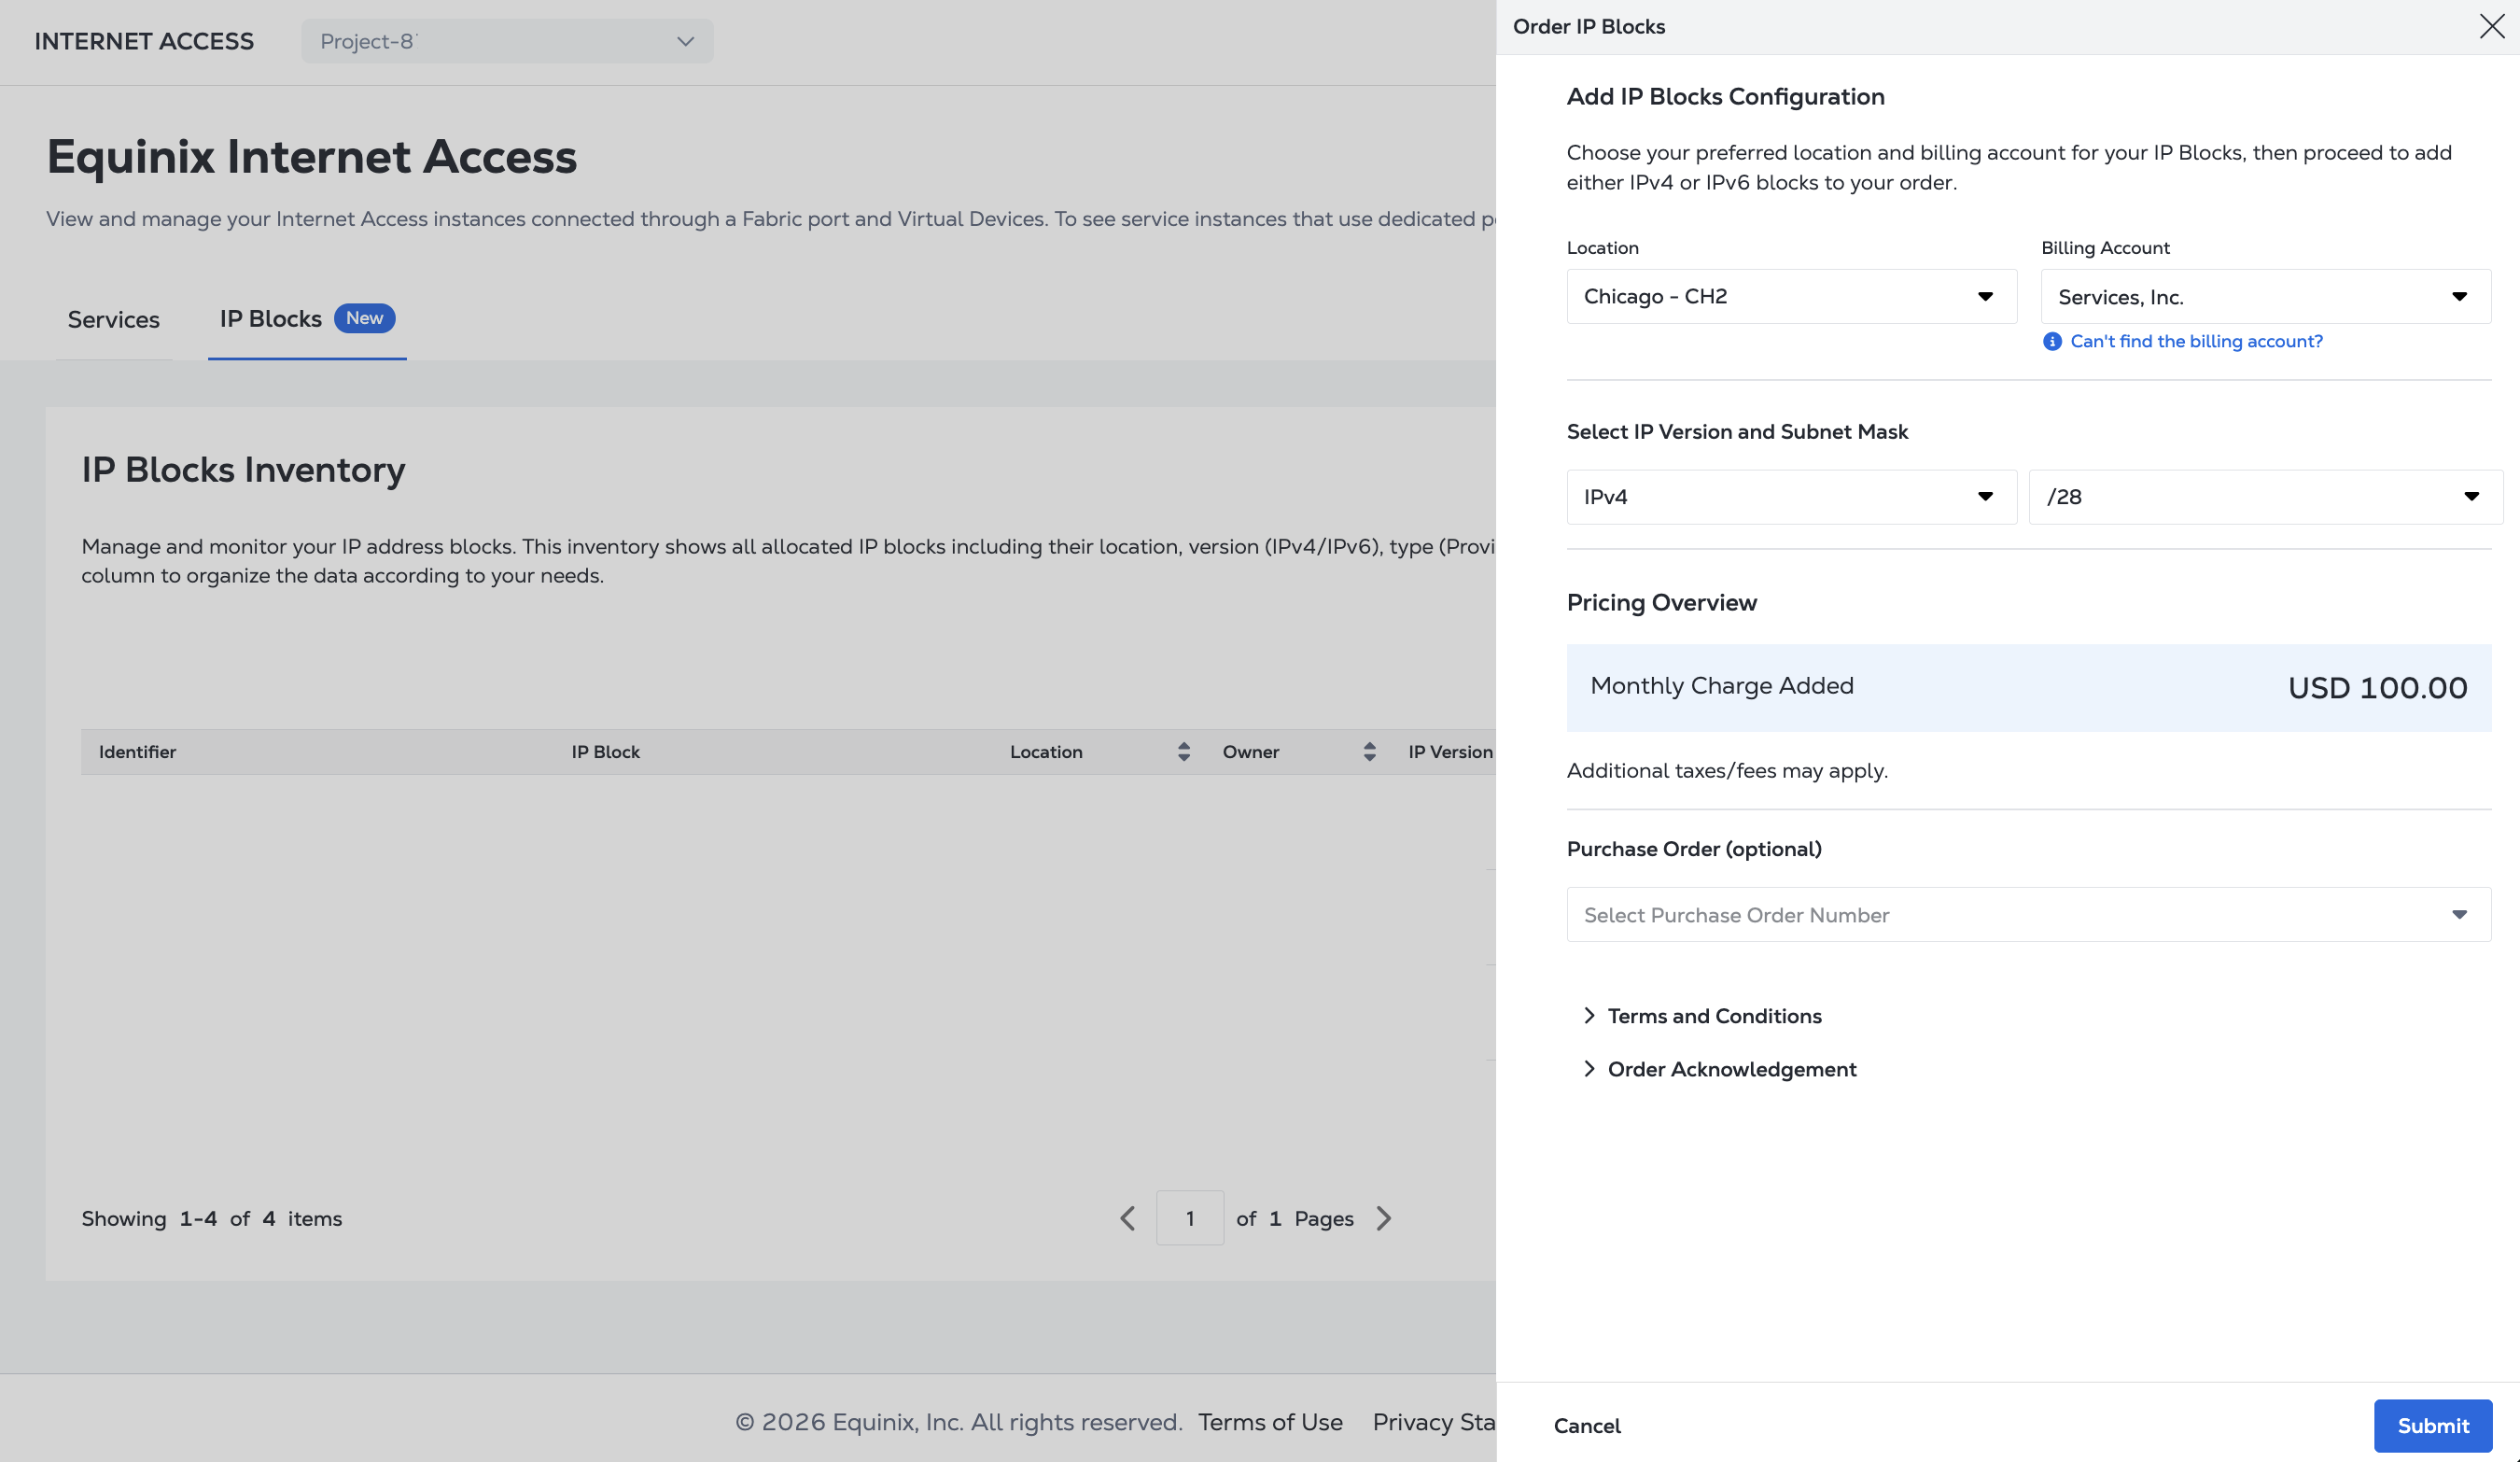Screen dimensions: 2520x1462
Task: Click the Monthly Charge Added label
Action: 1722,686
